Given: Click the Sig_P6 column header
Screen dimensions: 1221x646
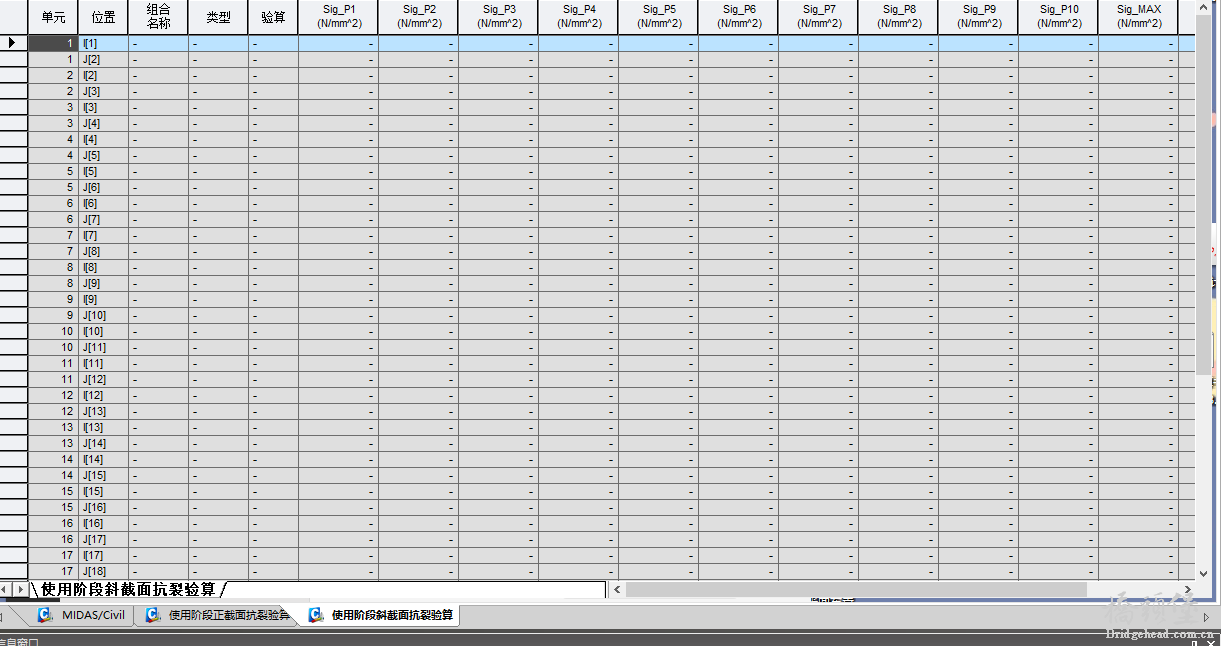Looking at the screenshot, I should (738, 17).
